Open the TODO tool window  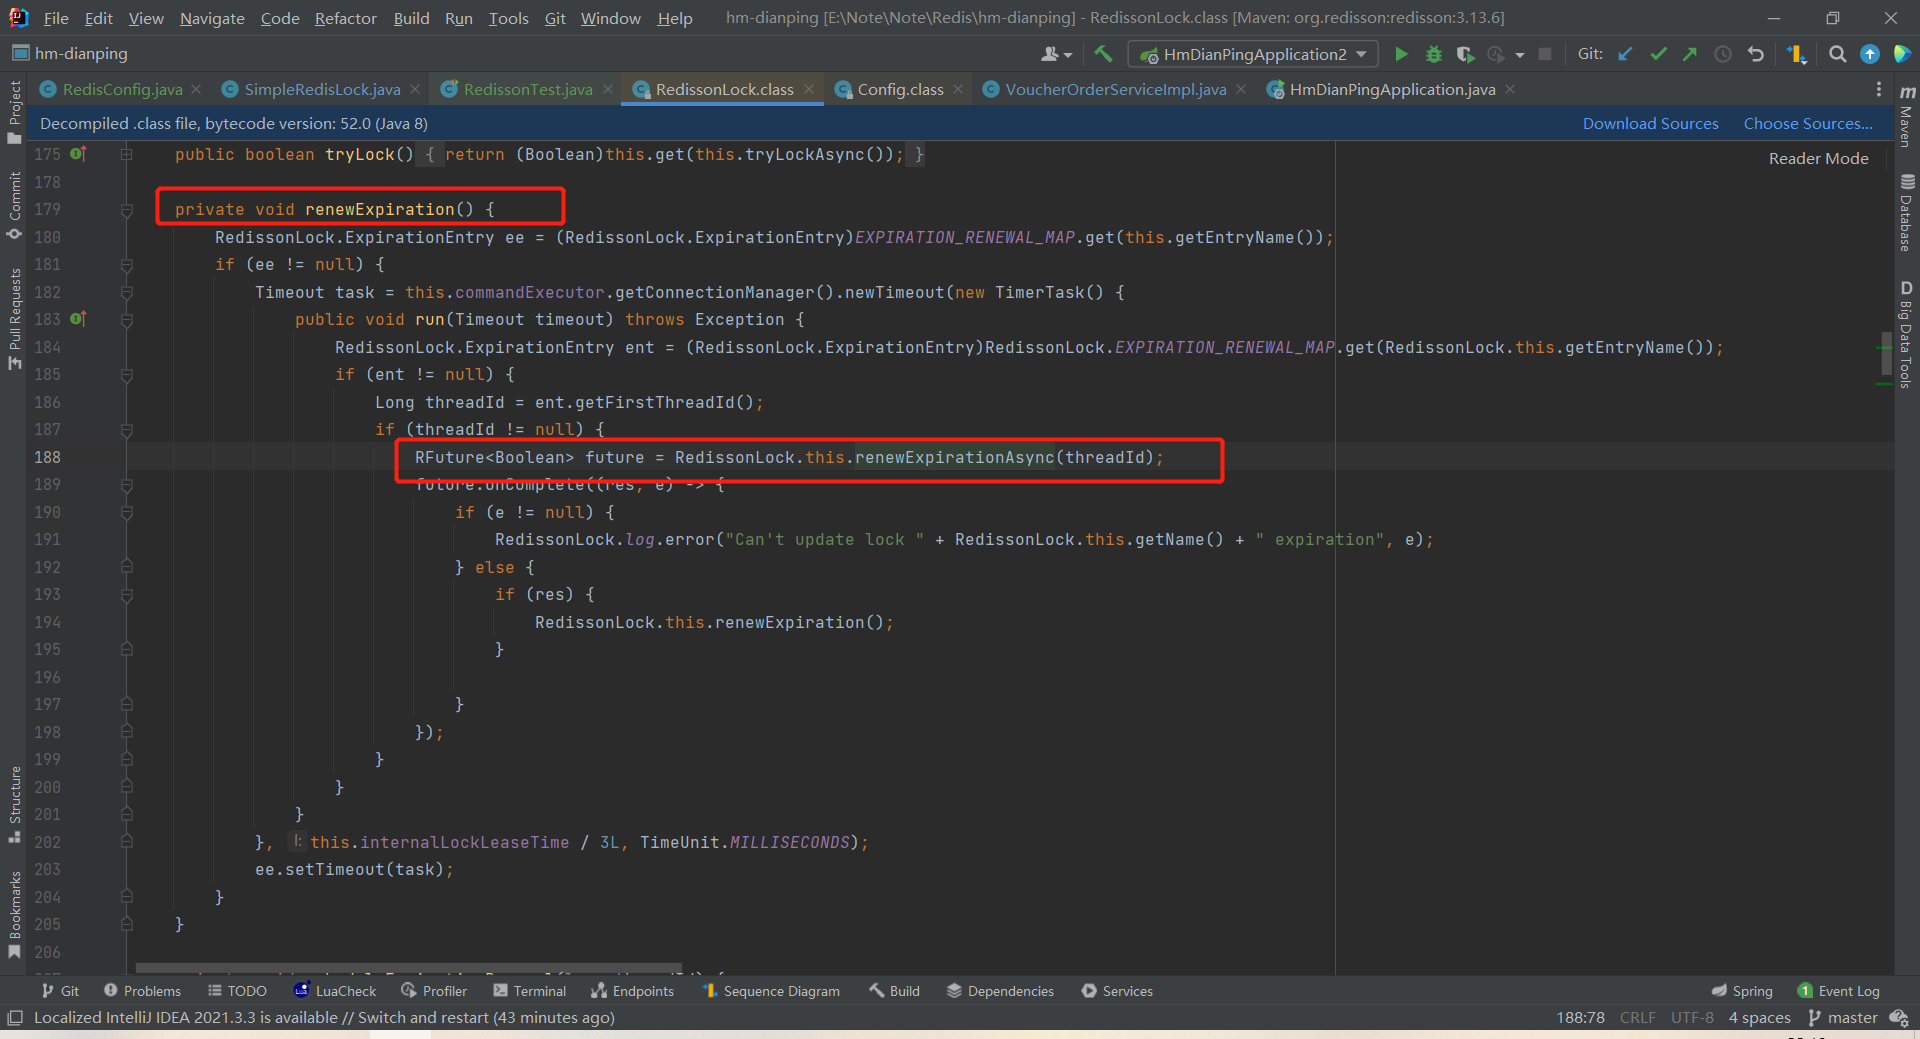[237, 991]
